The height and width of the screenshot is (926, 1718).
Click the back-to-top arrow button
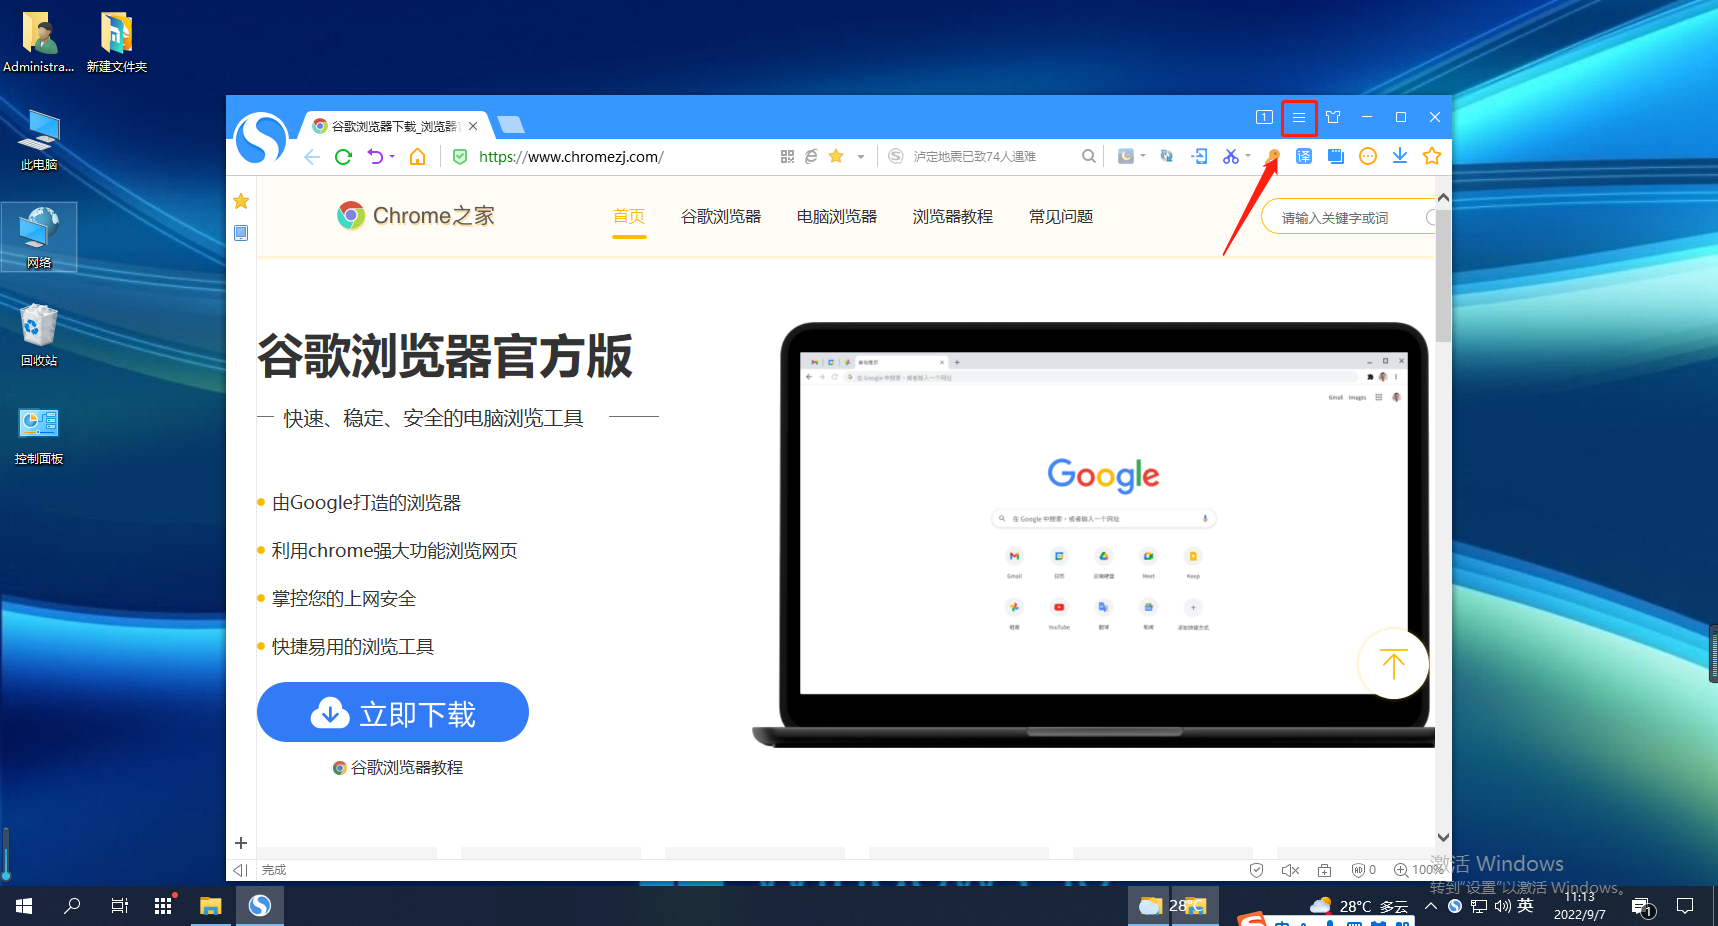1393,663
